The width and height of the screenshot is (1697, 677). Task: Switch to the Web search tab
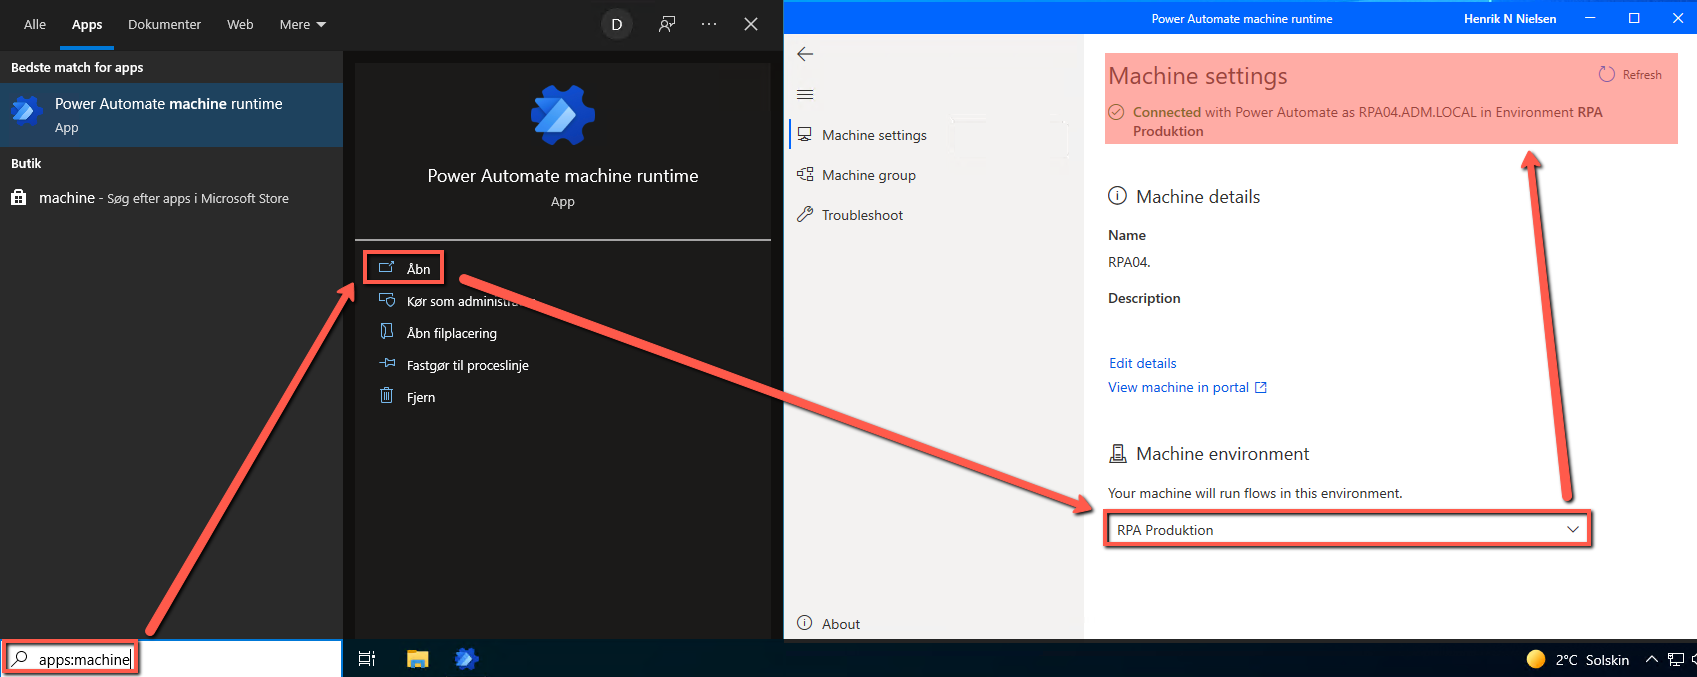click(240, 24)
